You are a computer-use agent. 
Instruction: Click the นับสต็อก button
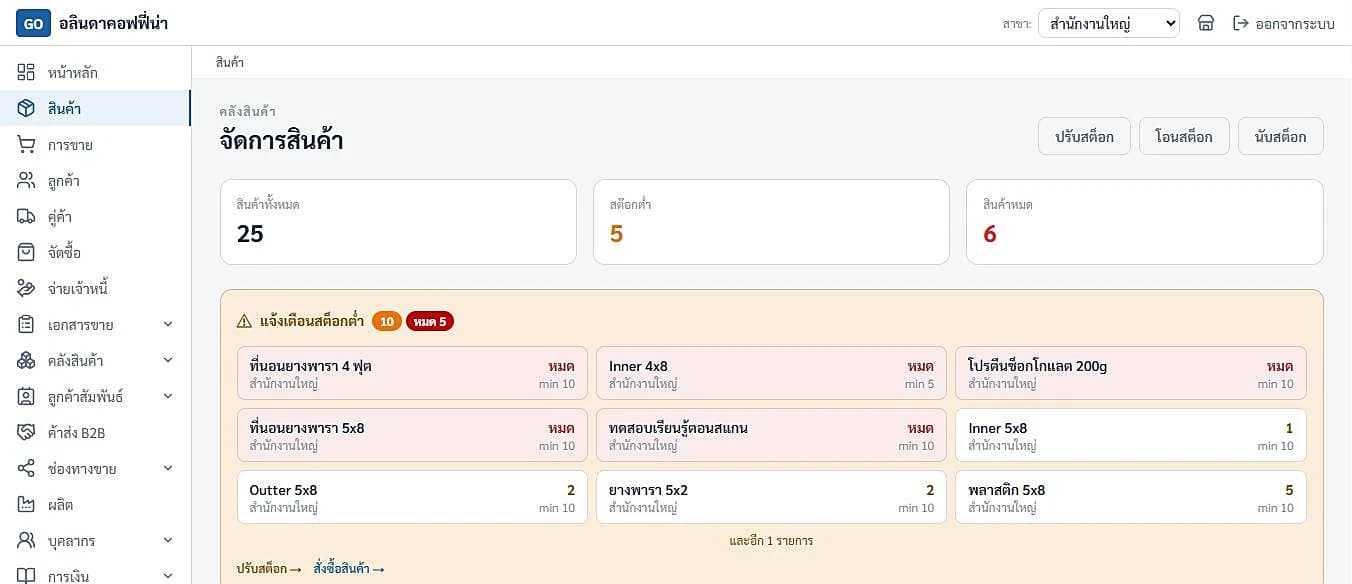coord(1281,137)
